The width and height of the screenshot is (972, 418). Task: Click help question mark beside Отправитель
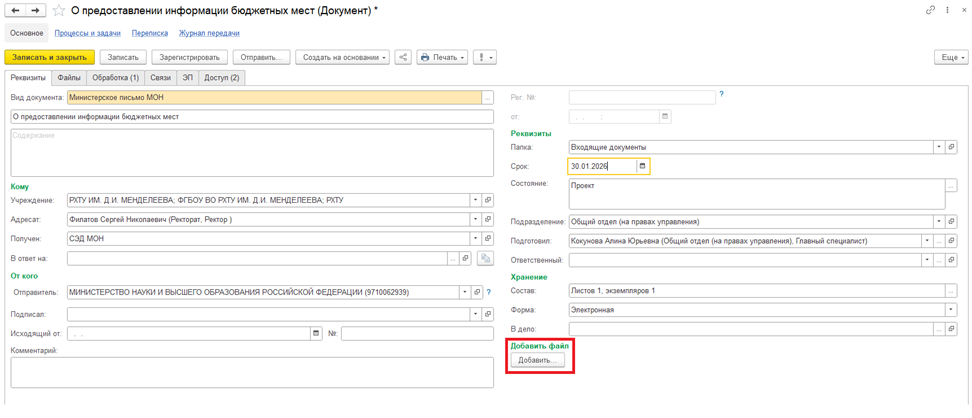(488, 293)
